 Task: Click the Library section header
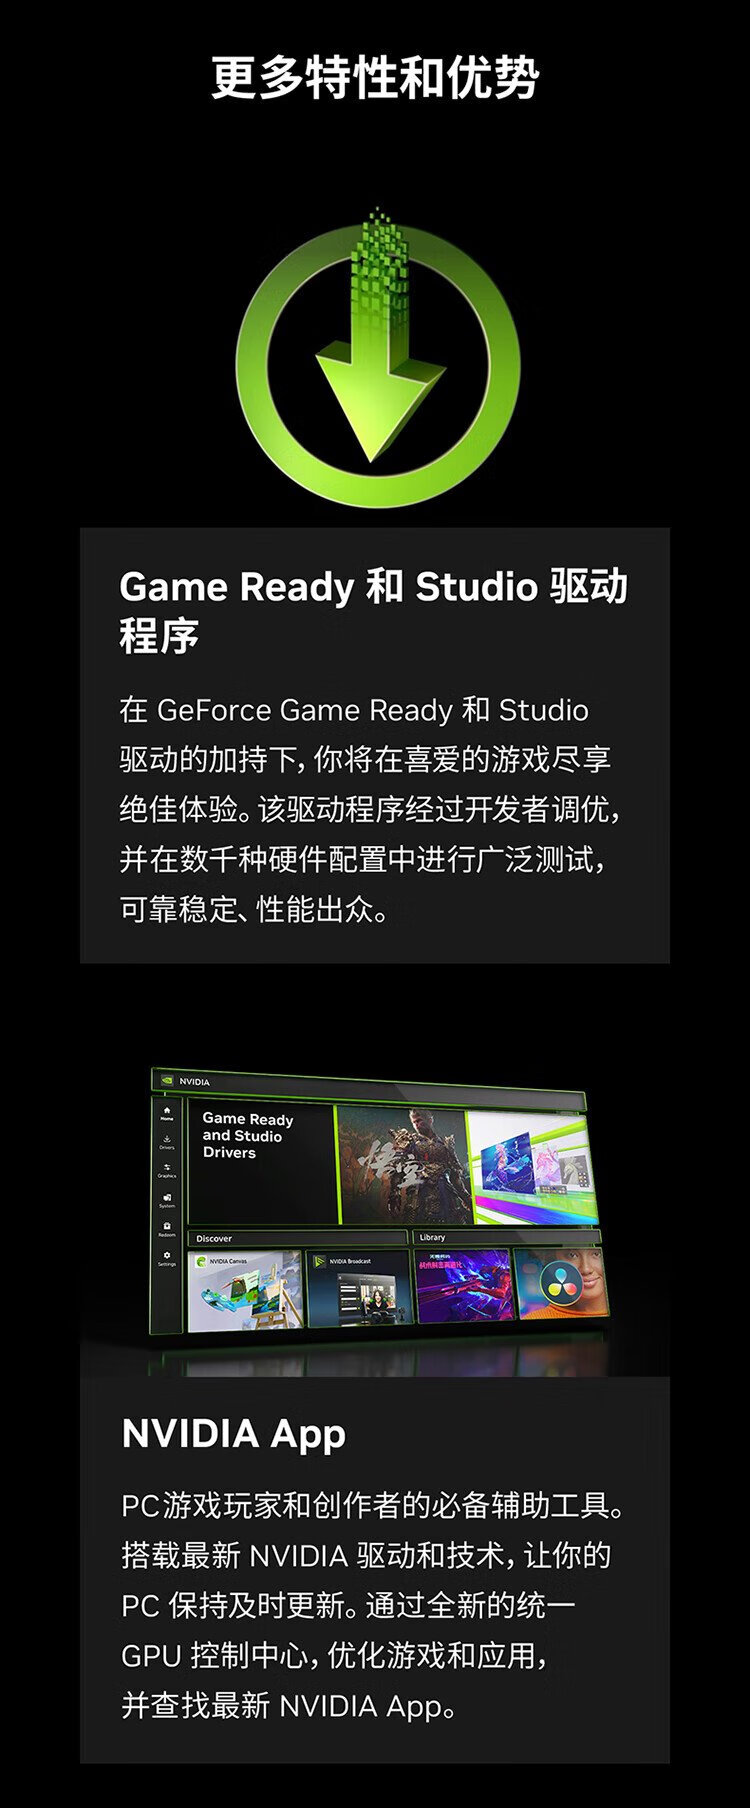point(432,1237)
